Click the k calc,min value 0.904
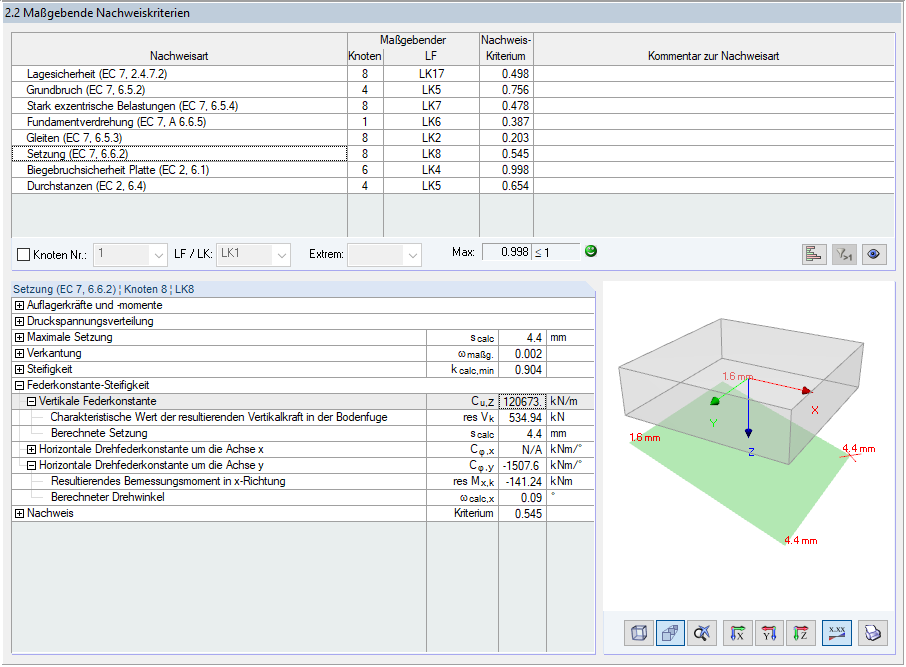The width and height of the screenshot is (906, 667). (522, 369)
